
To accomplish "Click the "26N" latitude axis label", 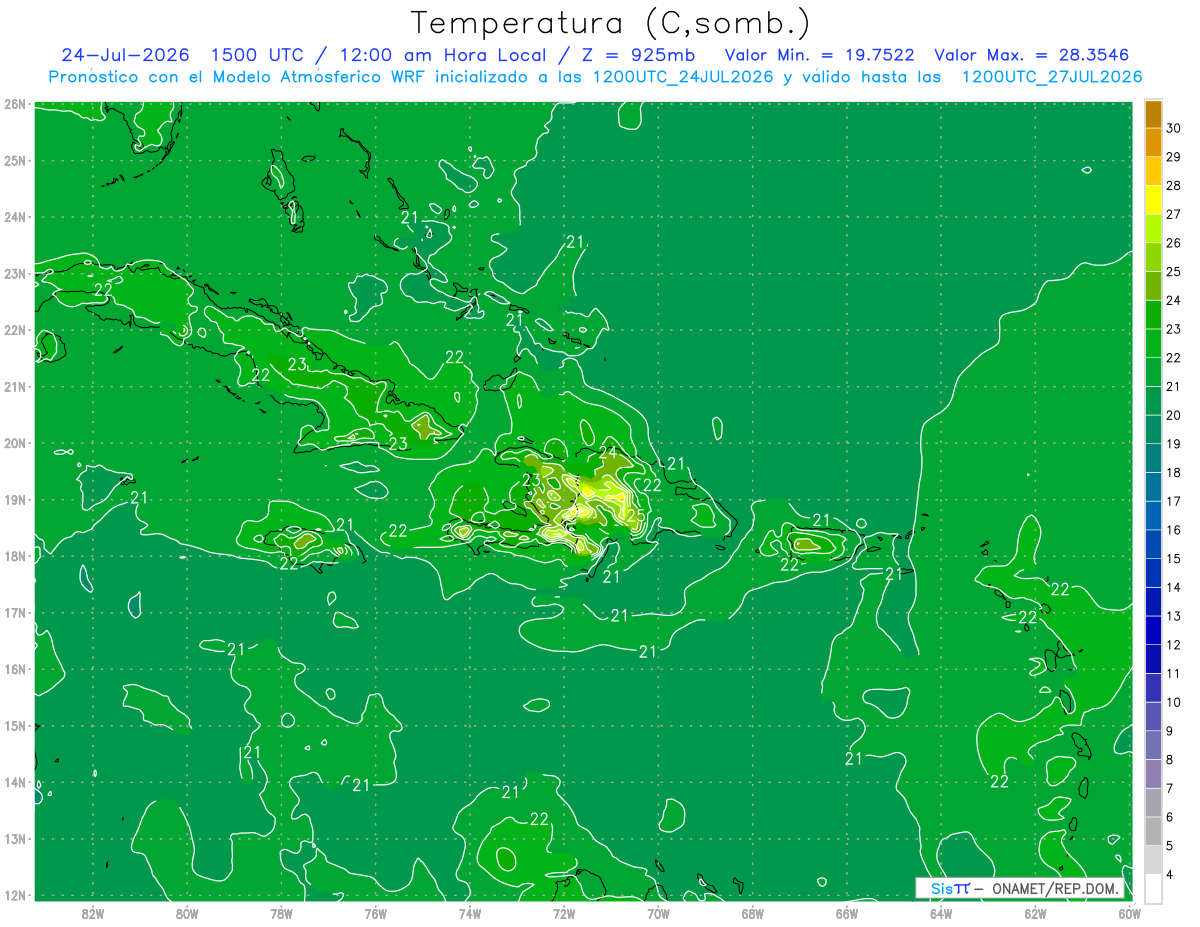I will coord(14,104).
